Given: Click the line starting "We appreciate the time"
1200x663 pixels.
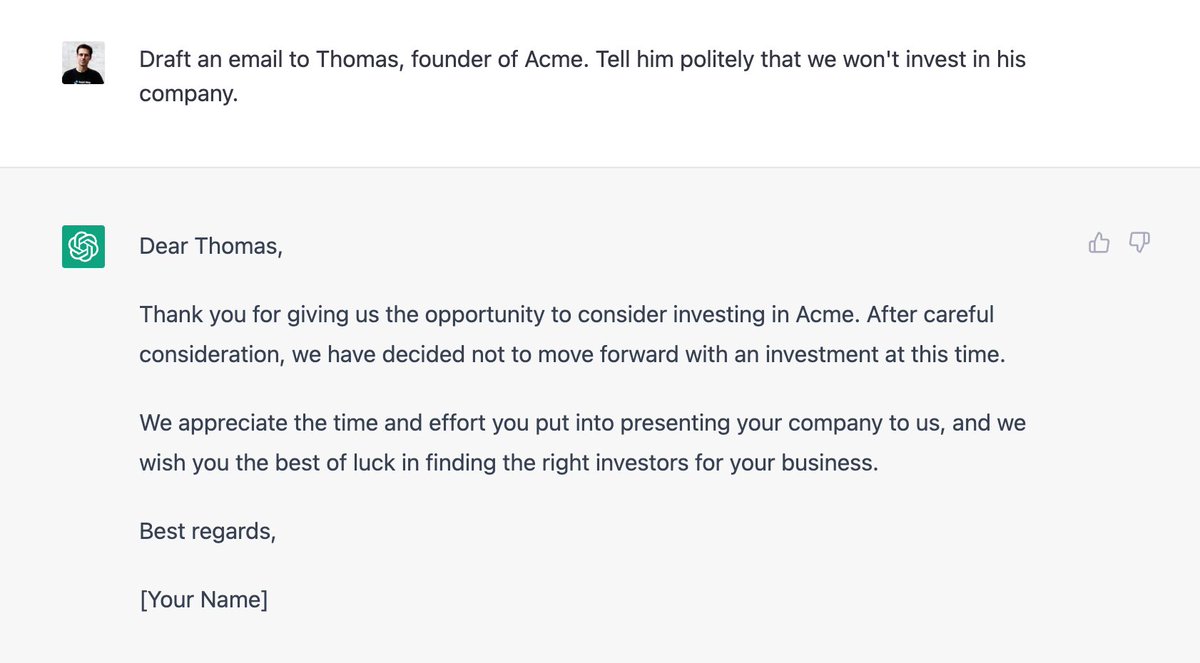Looking at the screenshot, I should (582, 423).
